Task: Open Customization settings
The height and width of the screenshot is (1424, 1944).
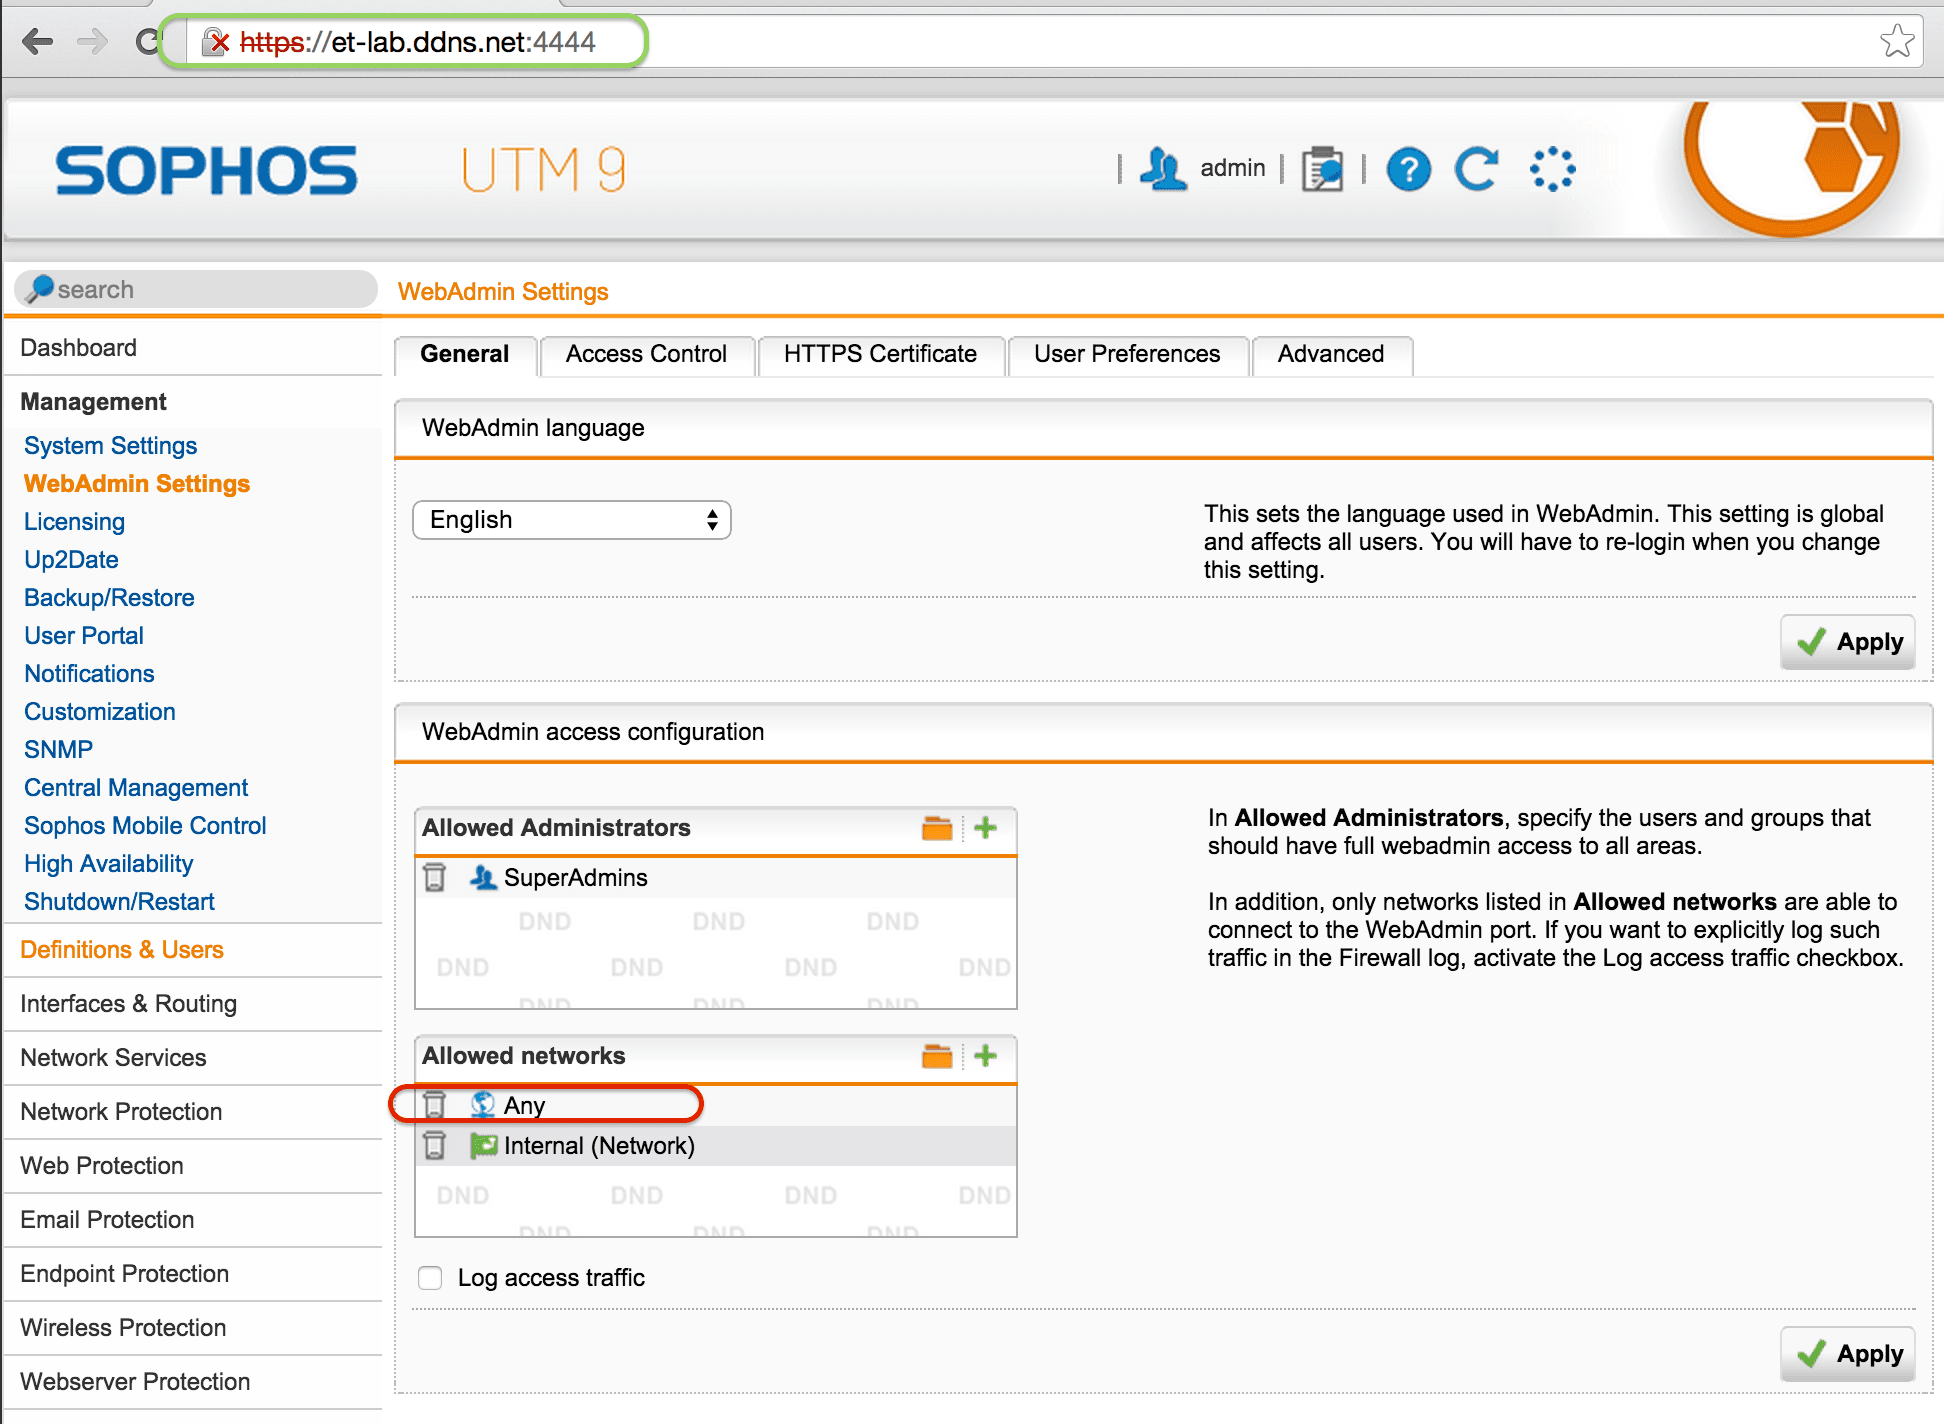Action: [100, 711]
